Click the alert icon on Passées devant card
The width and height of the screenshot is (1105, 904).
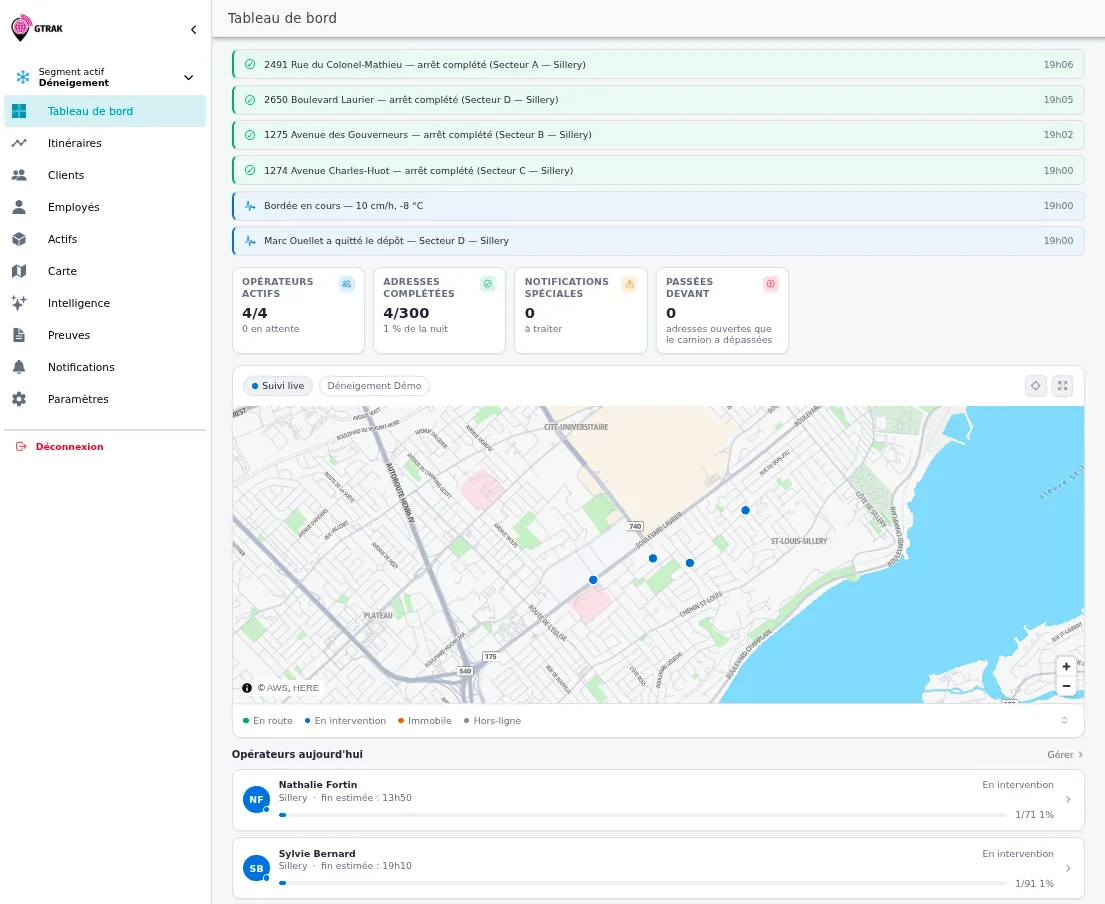click(770, 284)
